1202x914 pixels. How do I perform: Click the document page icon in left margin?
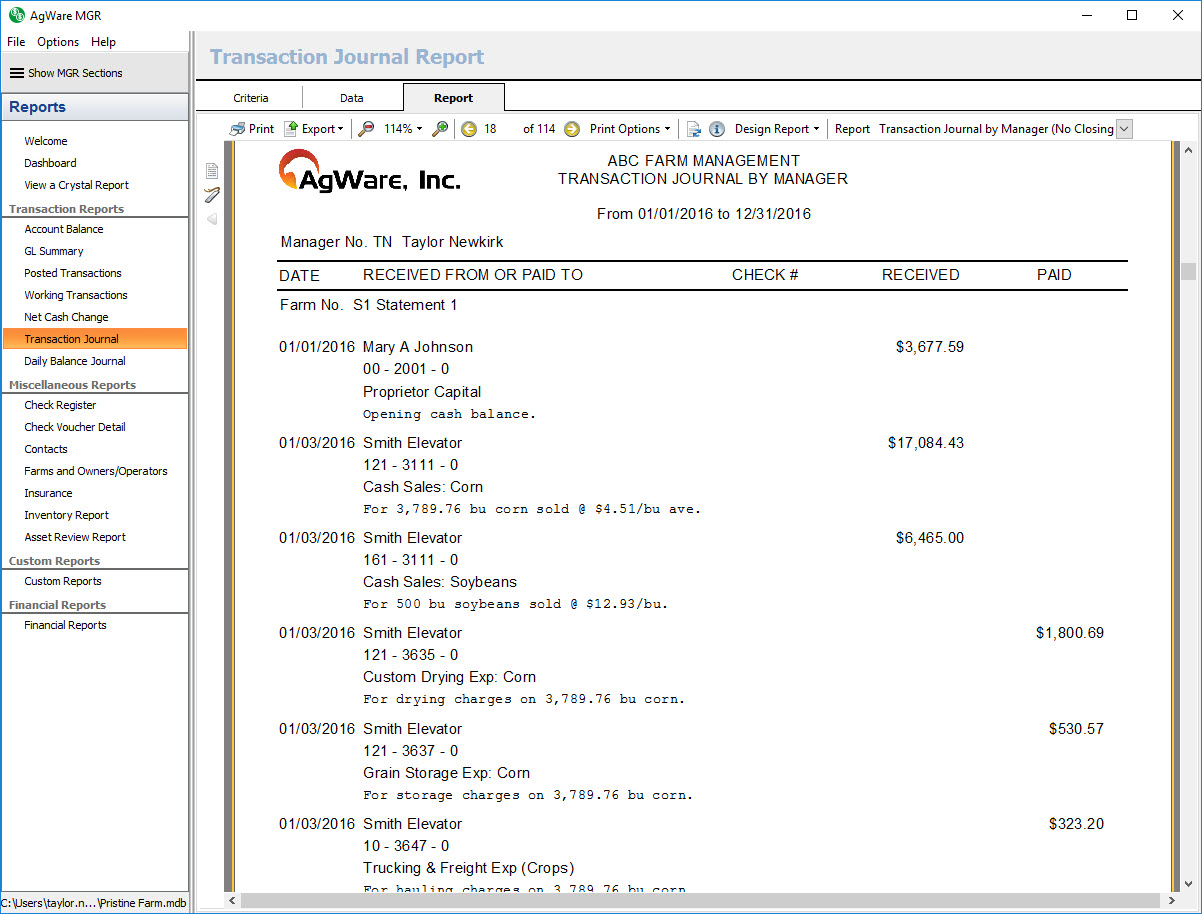click(212, 170)
